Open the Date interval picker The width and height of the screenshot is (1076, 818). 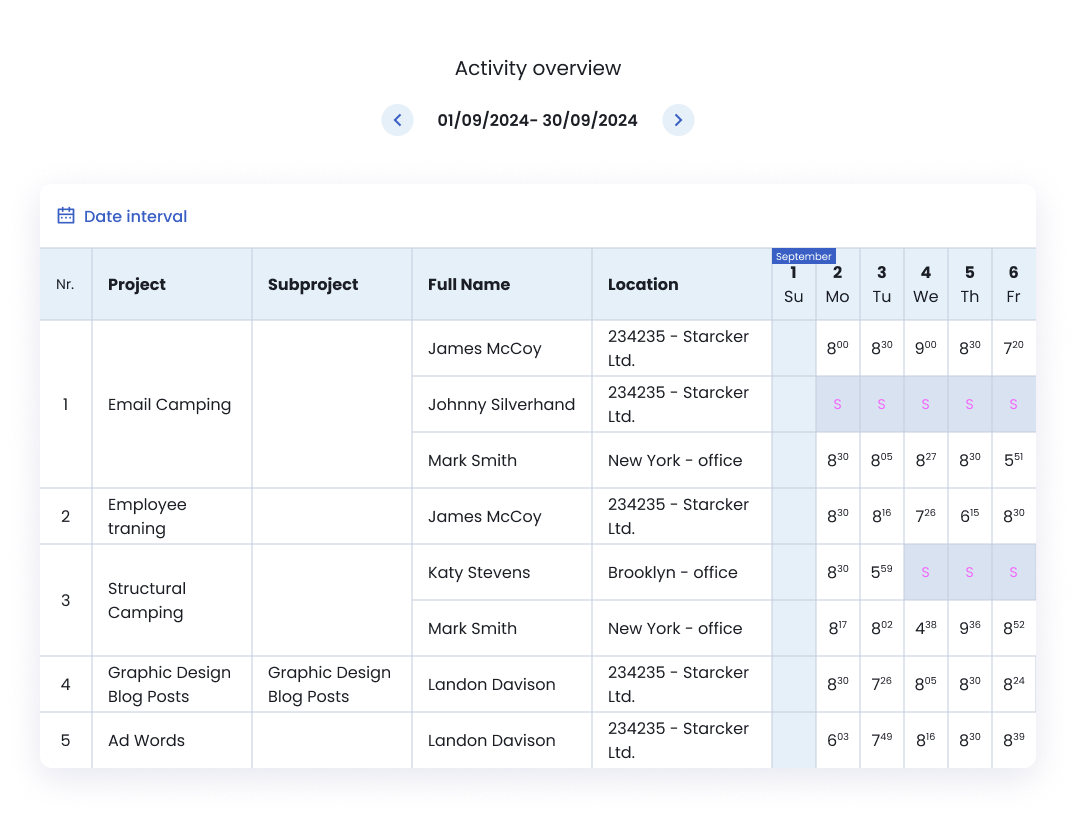coord(135,216)
